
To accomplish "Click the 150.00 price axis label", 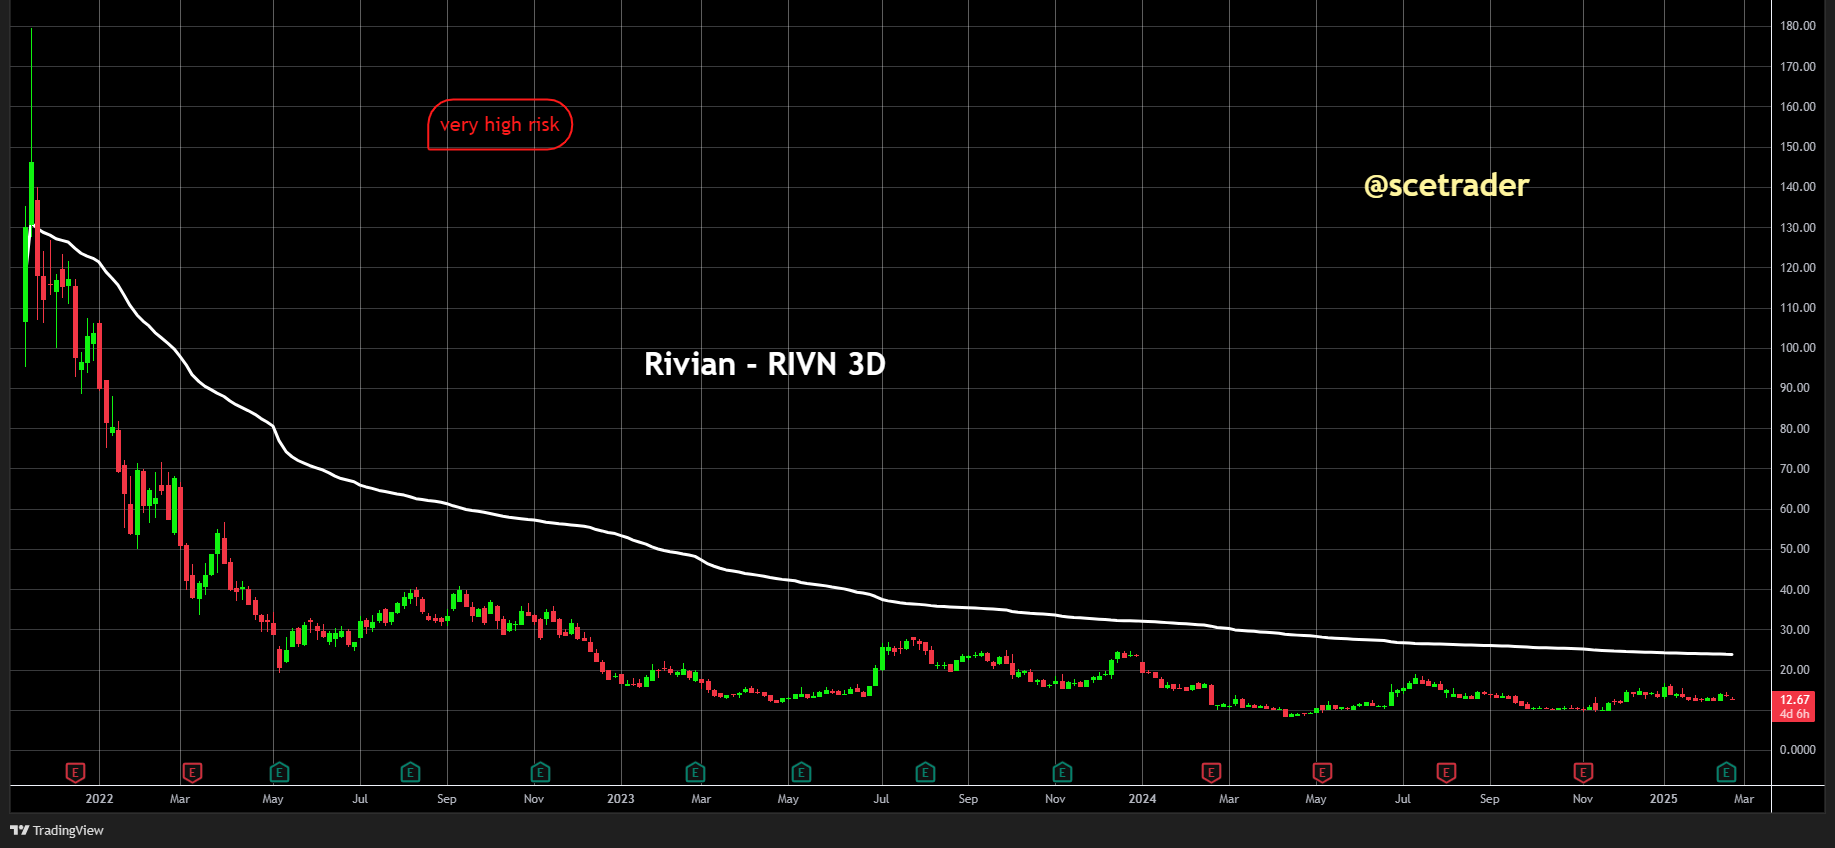I will (1798, 147).
